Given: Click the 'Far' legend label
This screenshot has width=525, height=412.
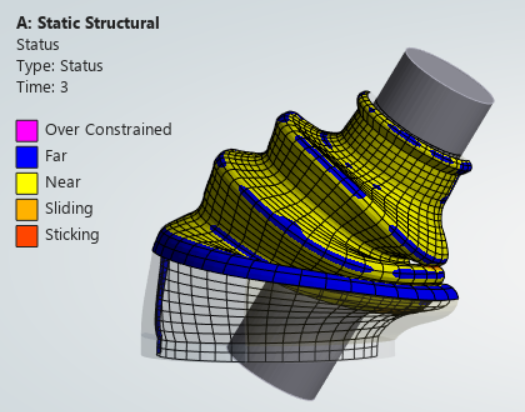Looking at the screenshot, I should (x=56, y=156).
